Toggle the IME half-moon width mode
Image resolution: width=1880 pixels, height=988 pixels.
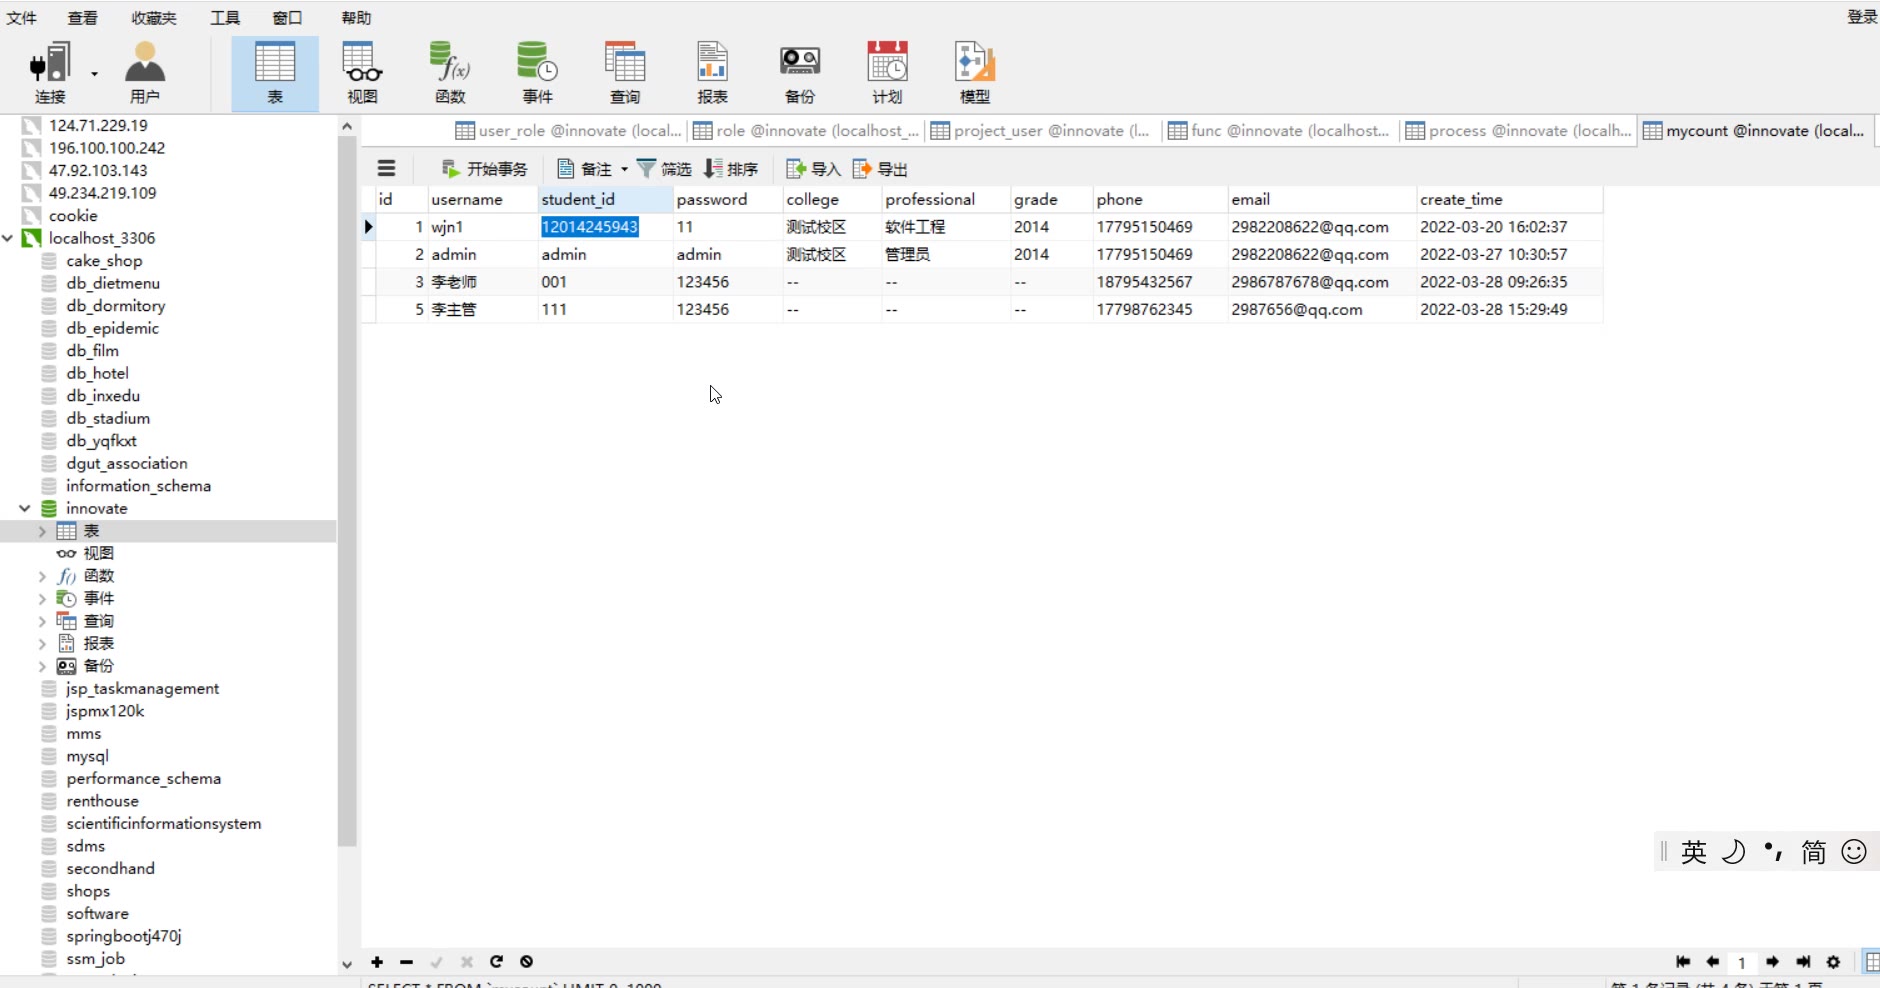point(1734,852)
